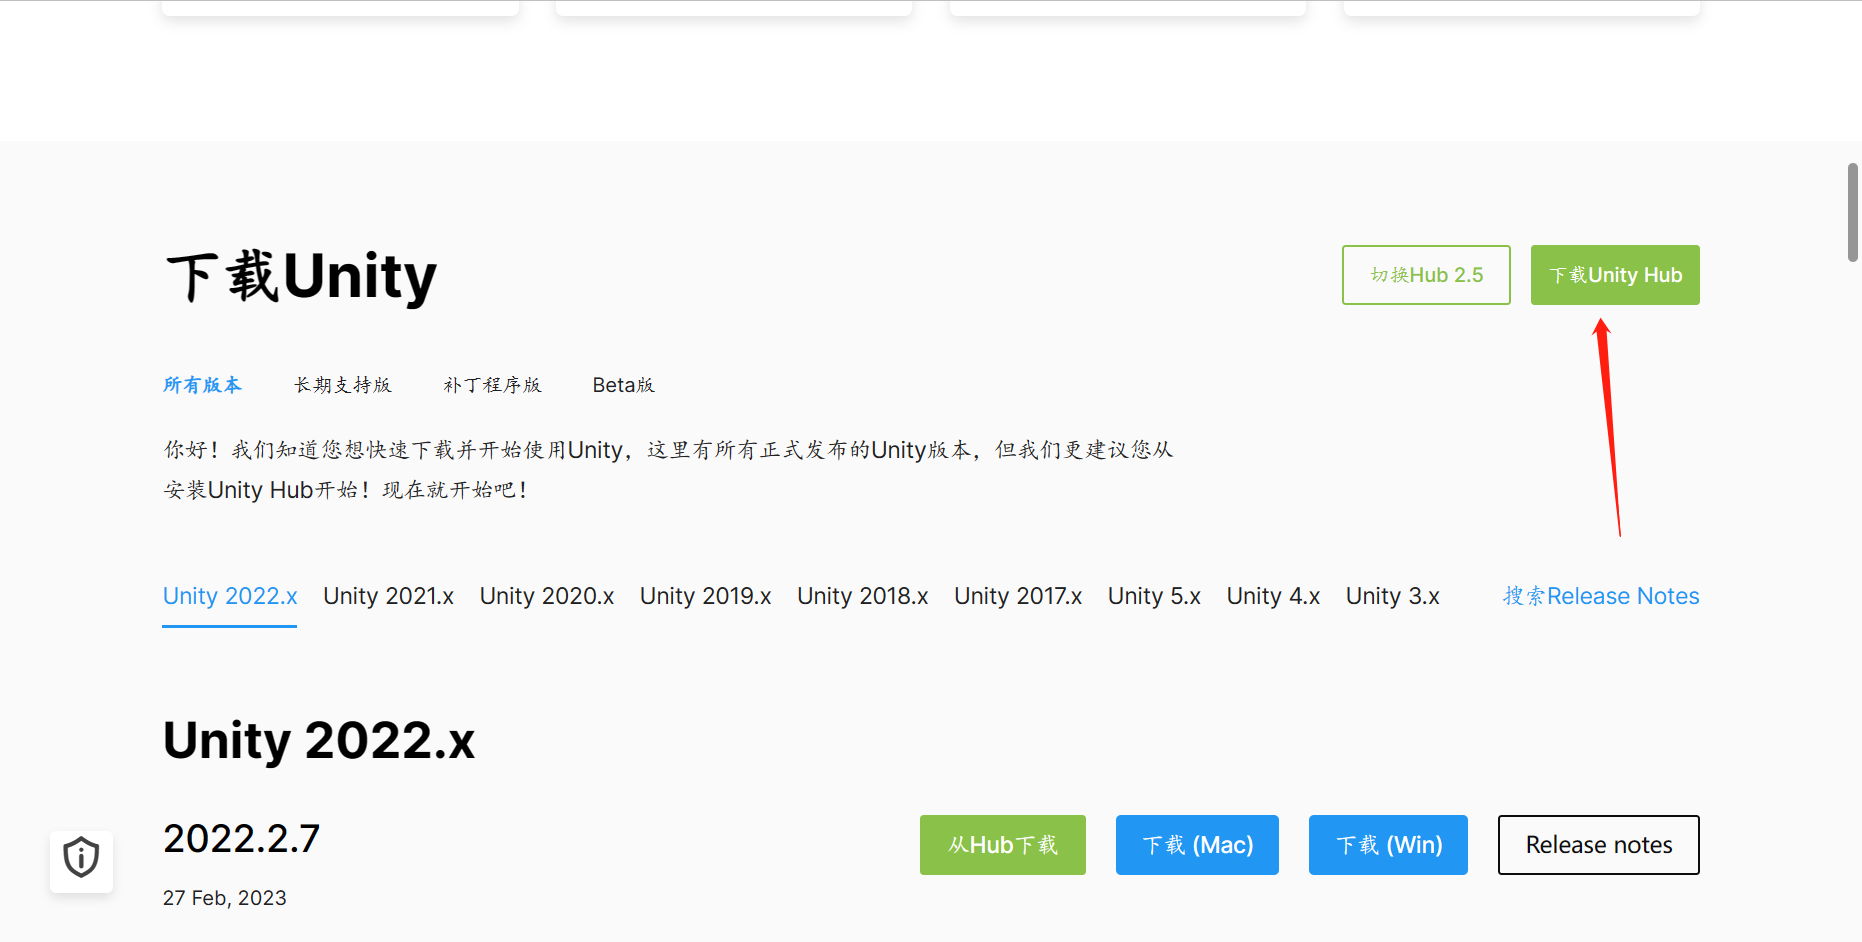
Task: Open the 搜索Release Notes link
Action: pos(1601,596)
